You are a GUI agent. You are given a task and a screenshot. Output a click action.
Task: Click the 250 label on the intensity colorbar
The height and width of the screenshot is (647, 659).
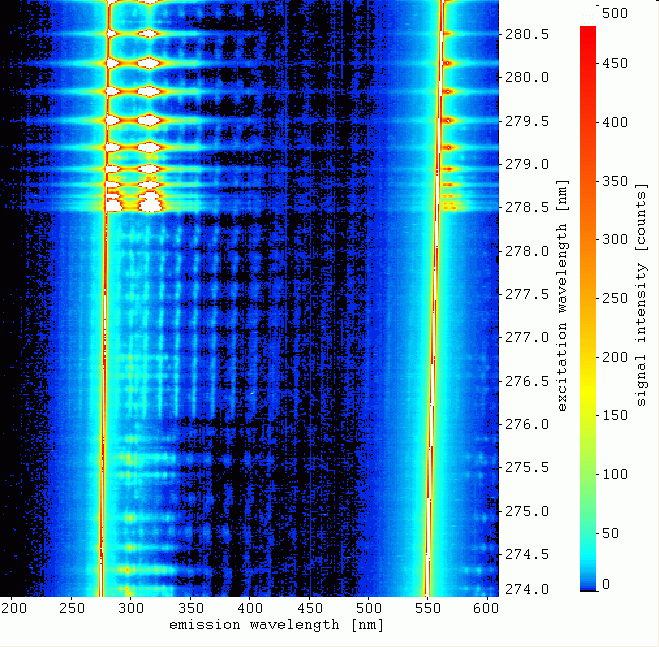(614, 299)
